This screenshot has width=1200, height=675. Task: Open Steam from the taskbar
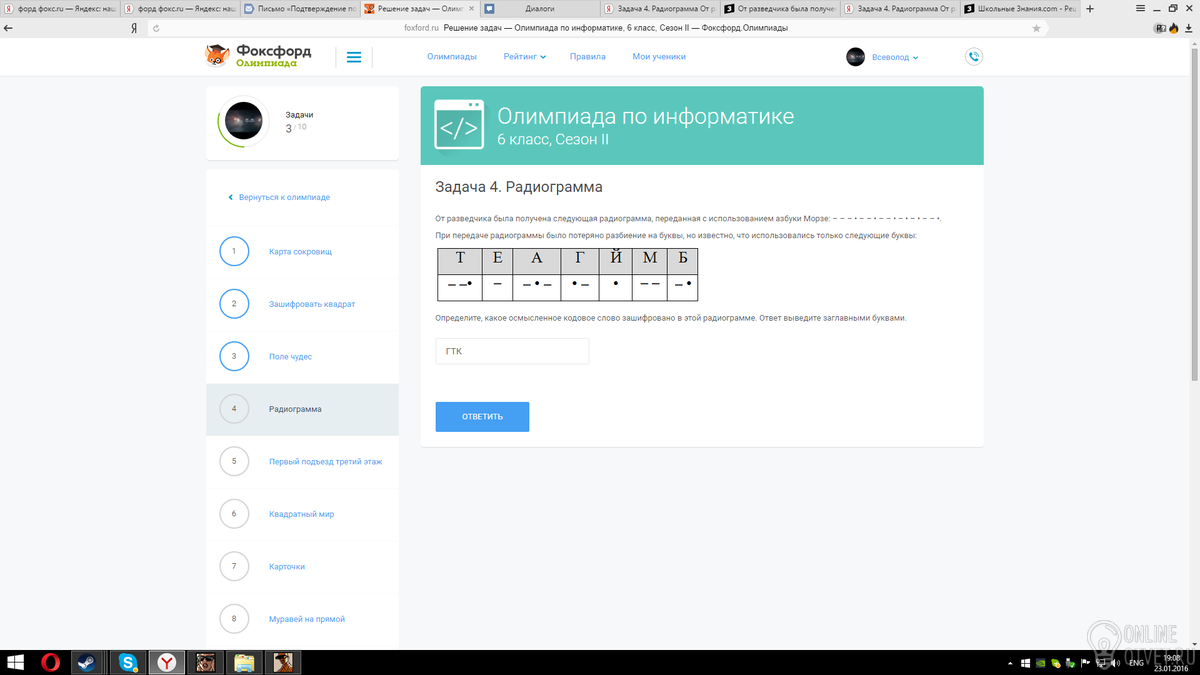88,662
